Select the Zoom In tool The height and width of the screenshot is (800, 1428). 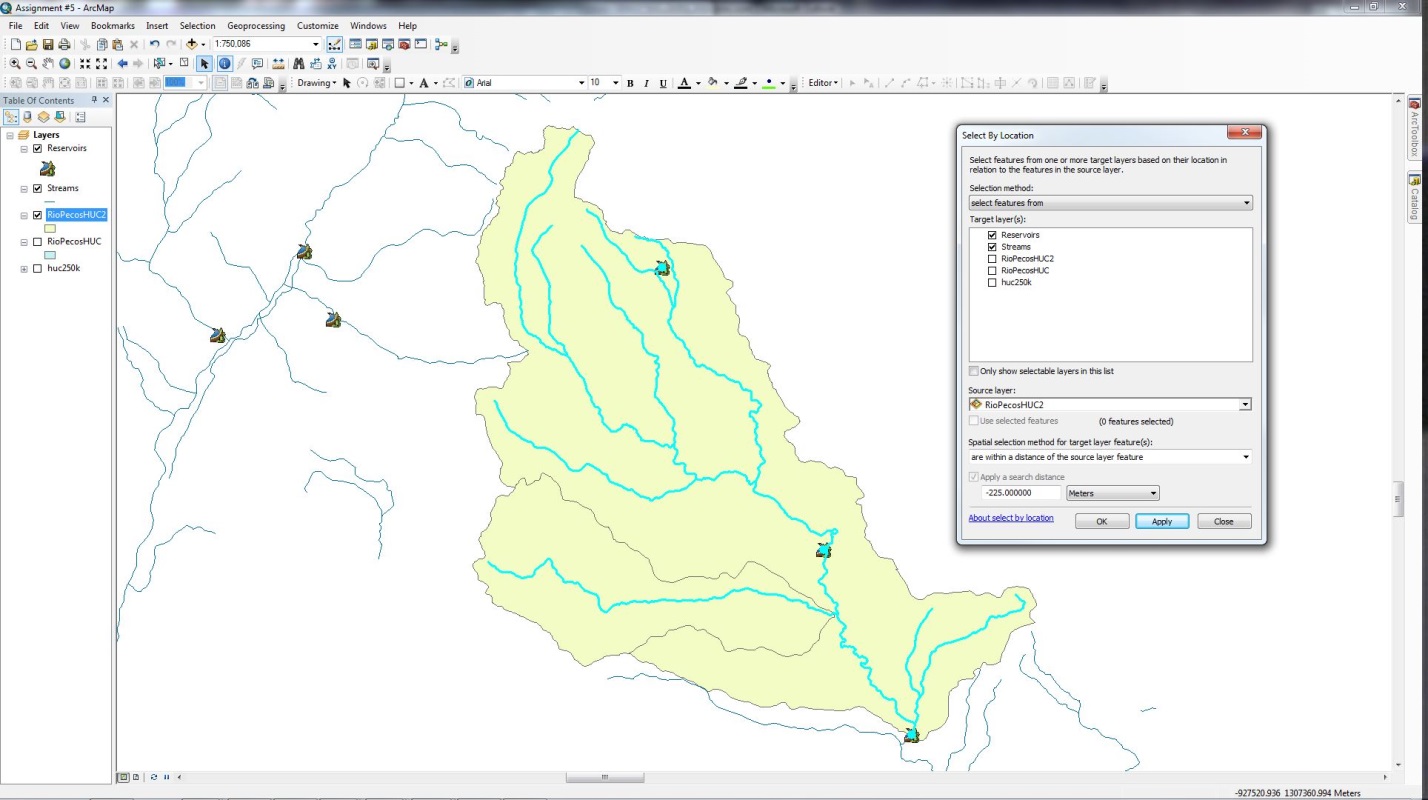coord(15,63)
